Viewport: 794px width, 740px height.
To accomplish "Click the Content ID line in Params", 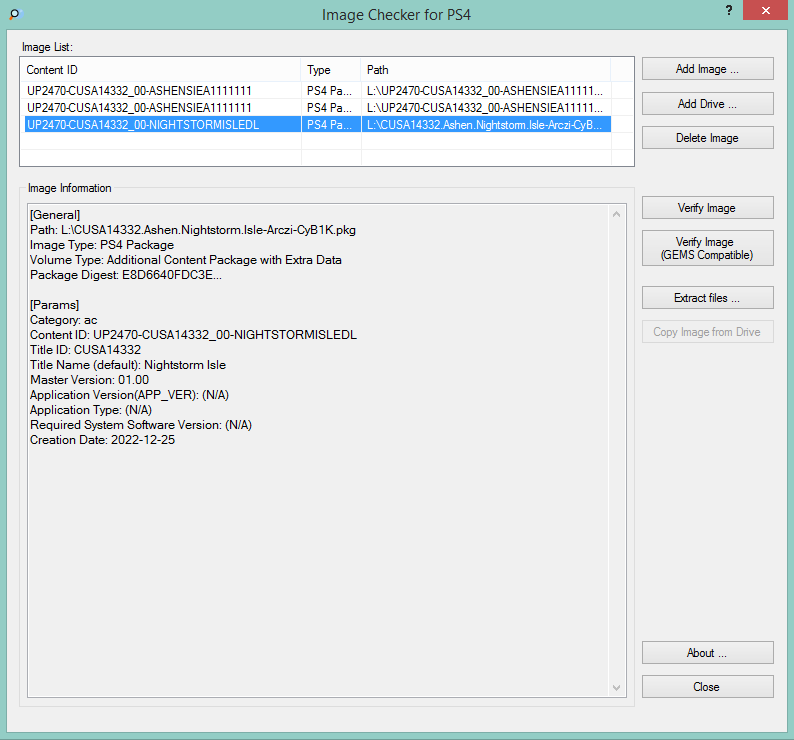I will [193, 335].
